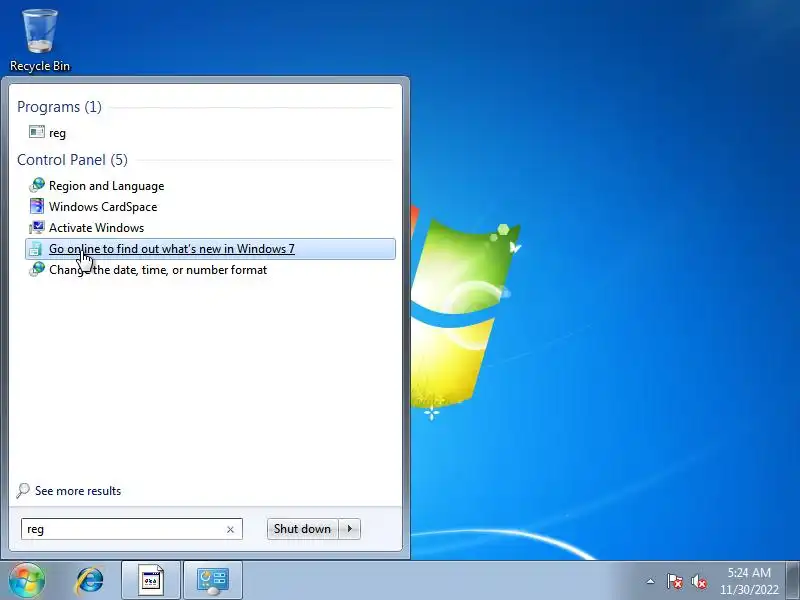Open the Recycle Bin on the desktop

(40, 40)
